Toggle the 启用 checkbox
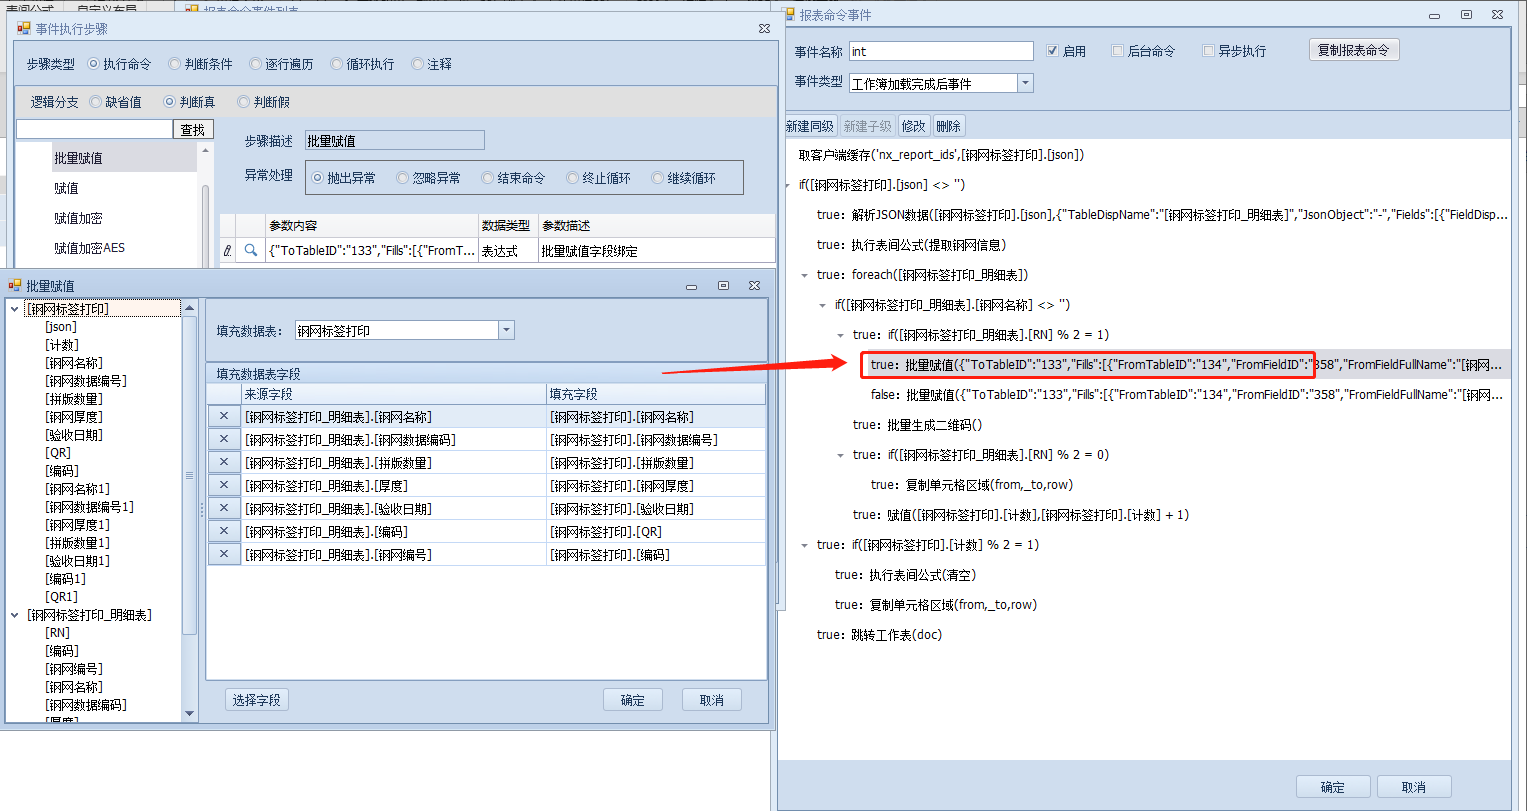Viewport: 1527px width, 811px height. [1052, 51]
